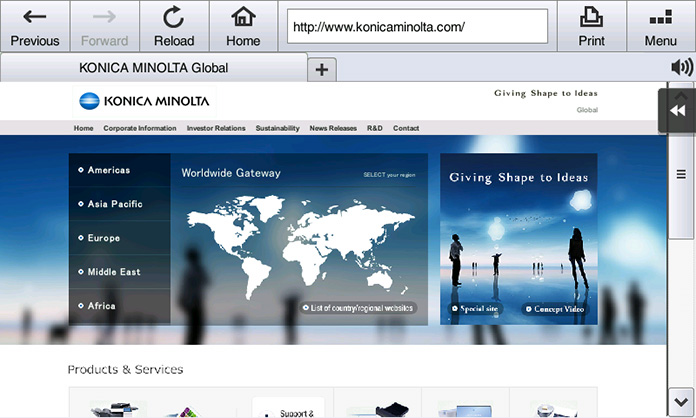This screenshot has height=418, width=696.
Task: Toggle the speaker sound icon
Action: click(x=682, y=67)
